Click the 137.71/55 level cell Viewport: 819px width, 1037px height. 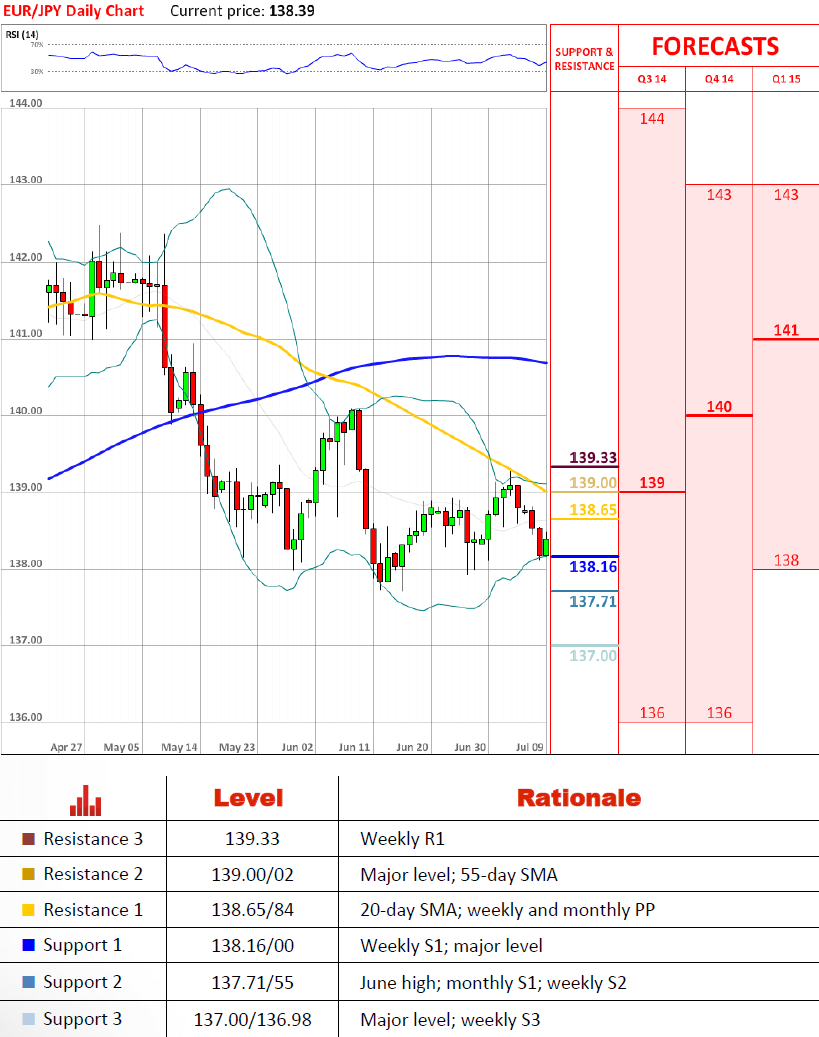pos(252,983)
